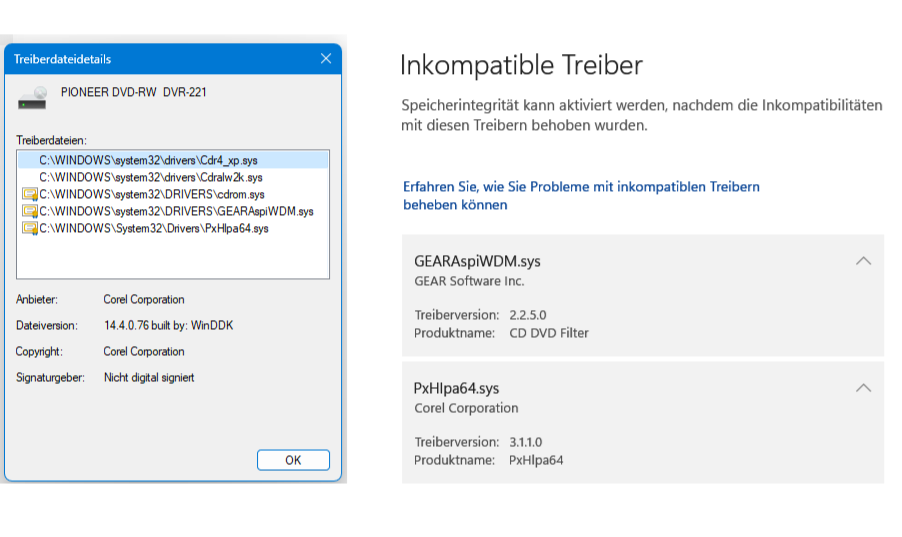Click the PIONEER DVD-RW drive icon
The height and width of the screenshot is (537, 902).
pyautogui.click(x=32, y=98)
